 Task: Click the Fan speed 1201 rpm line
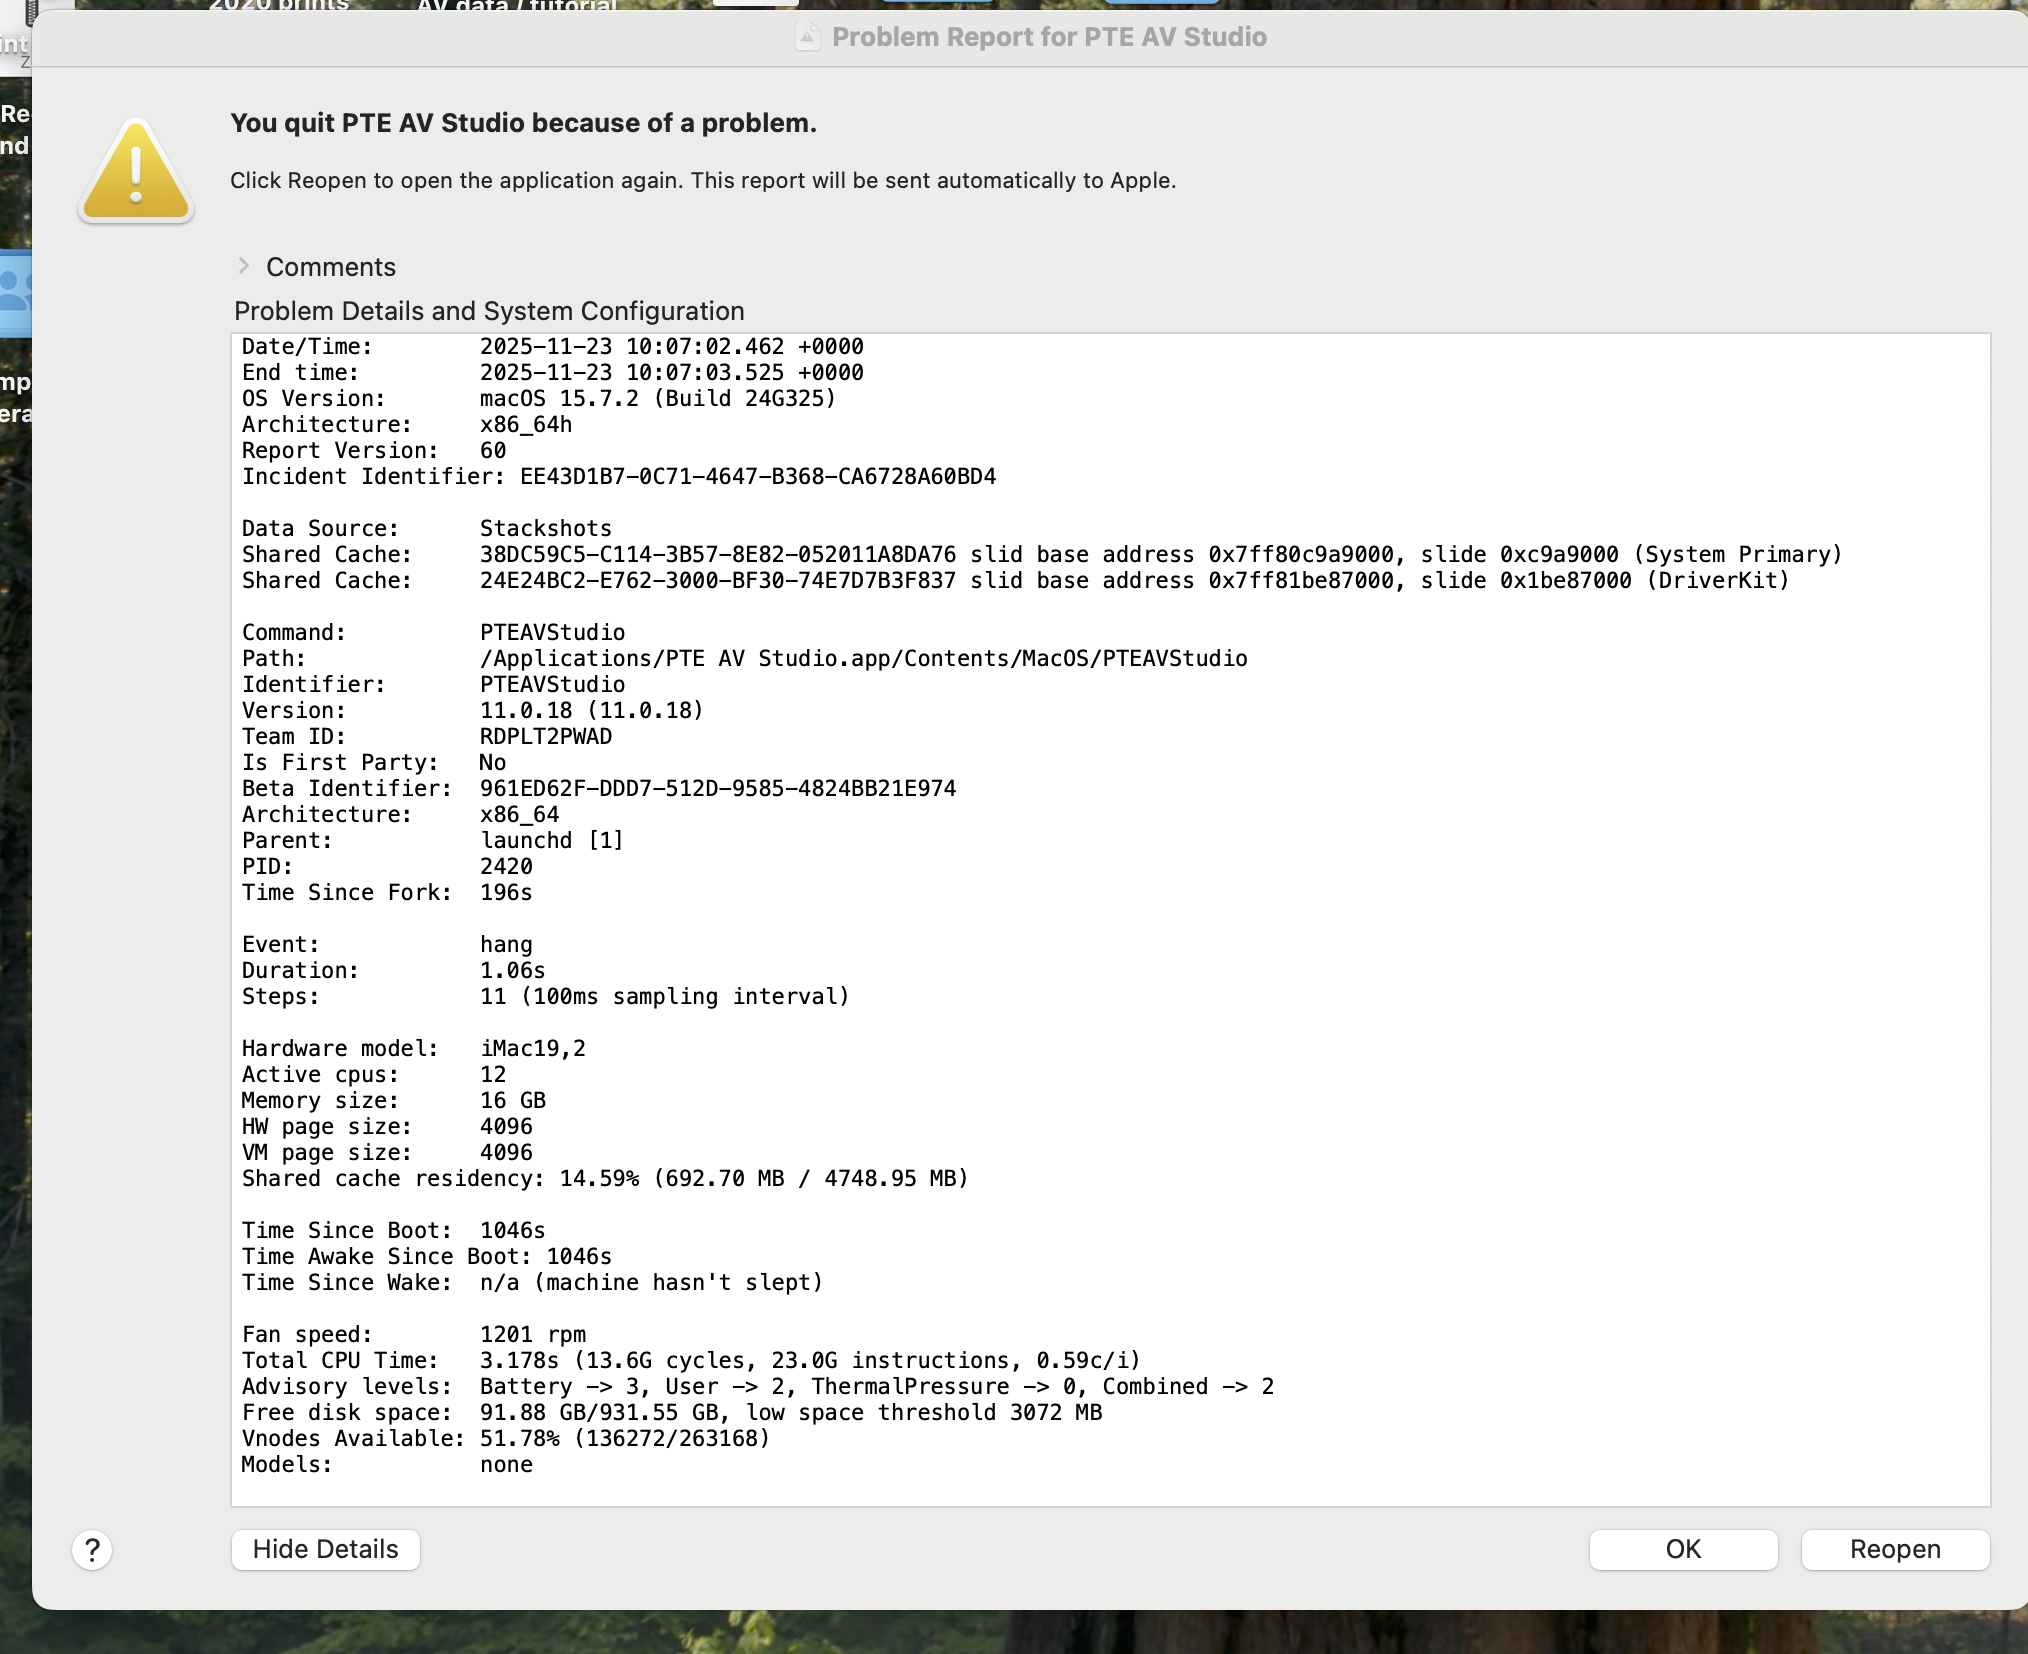(413, 1334)
